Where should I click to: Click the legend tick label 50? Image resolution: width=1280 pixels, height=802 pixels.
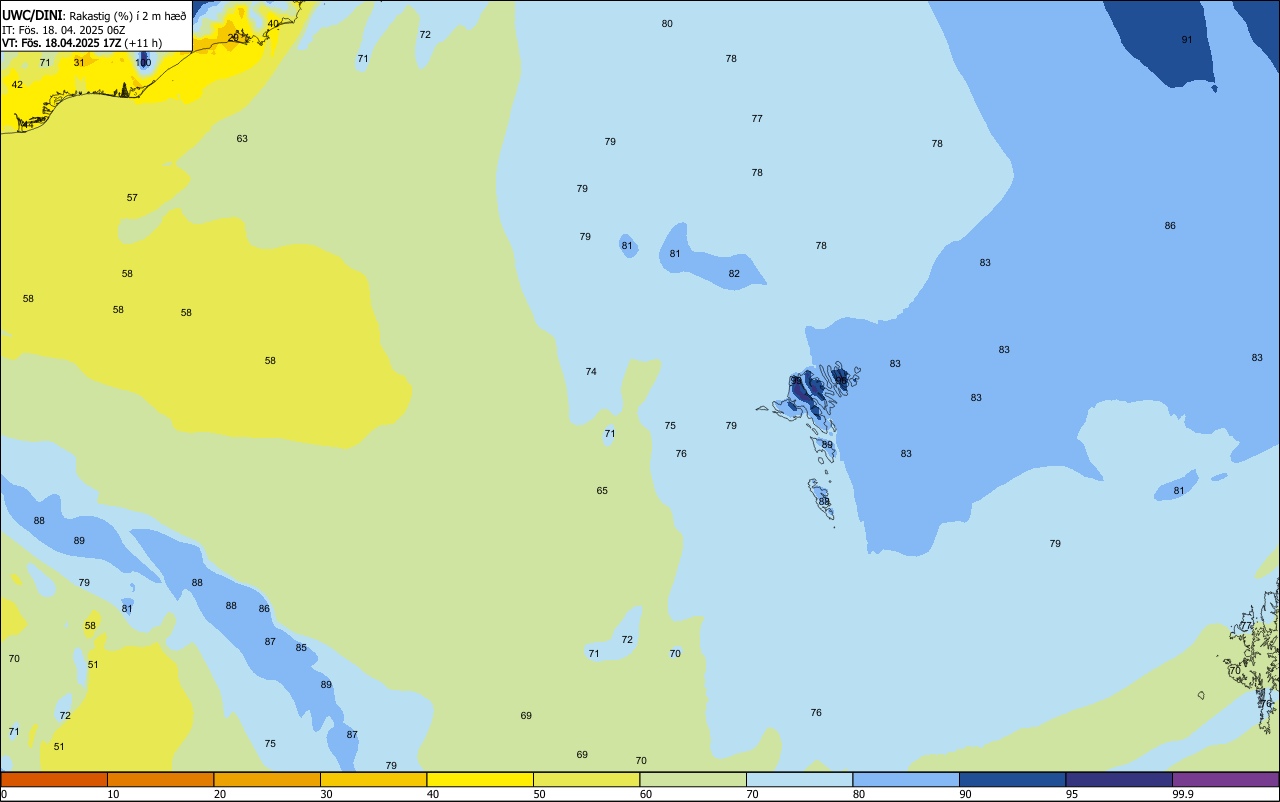[539, 794]
